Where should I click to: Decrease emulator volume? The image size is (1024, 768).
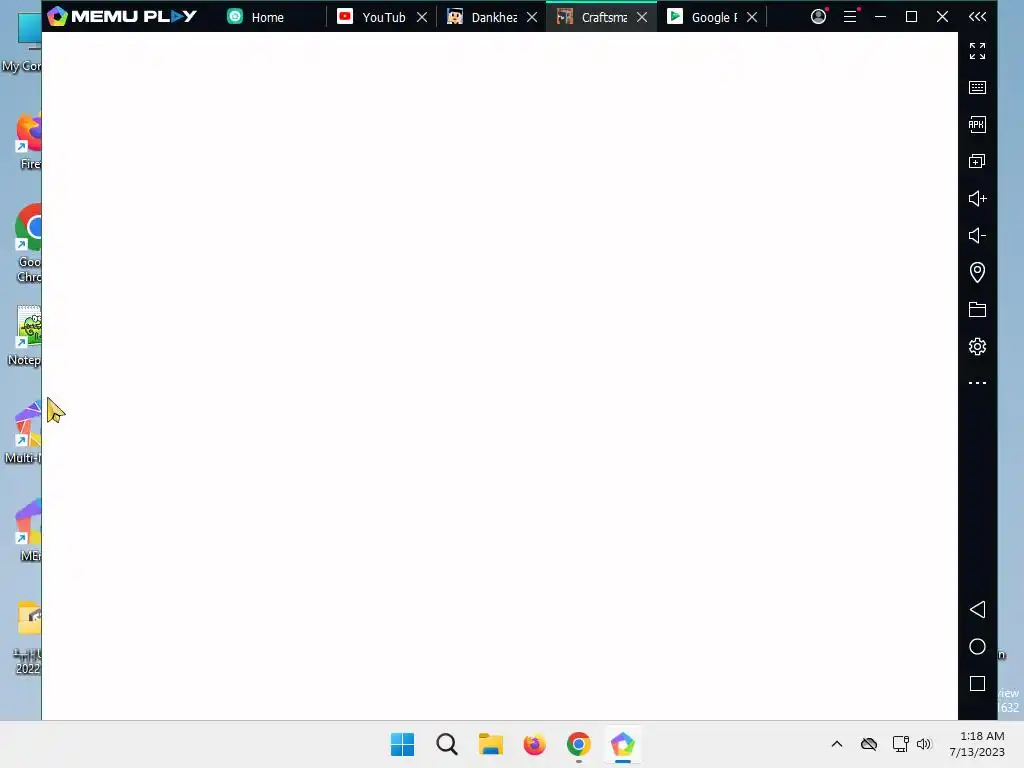point(977,235)
